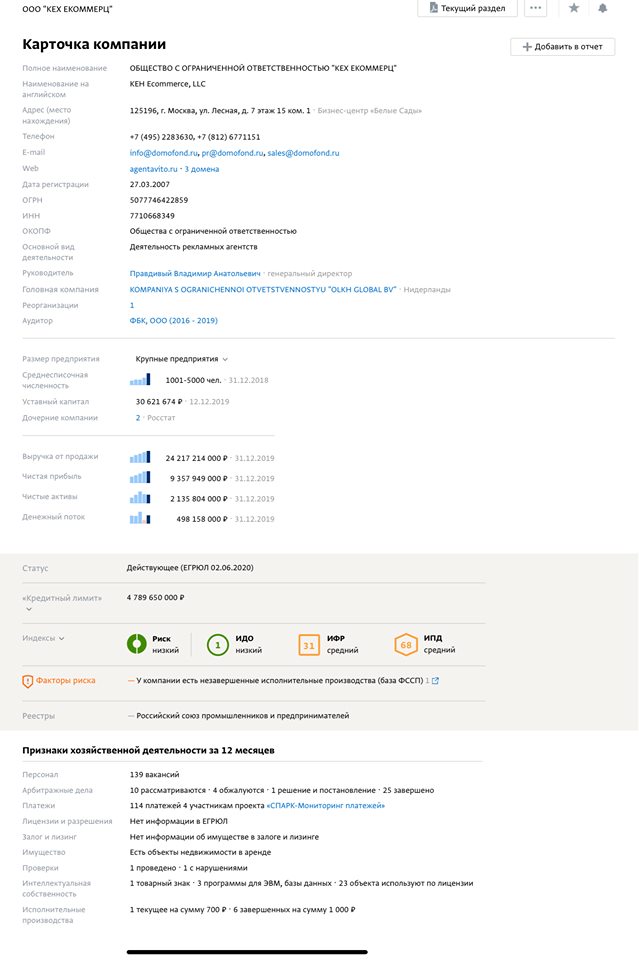The height and width of the screenshot is (960, 639).
Task: Expand the Indices section chevron
Action: [61, 638]
